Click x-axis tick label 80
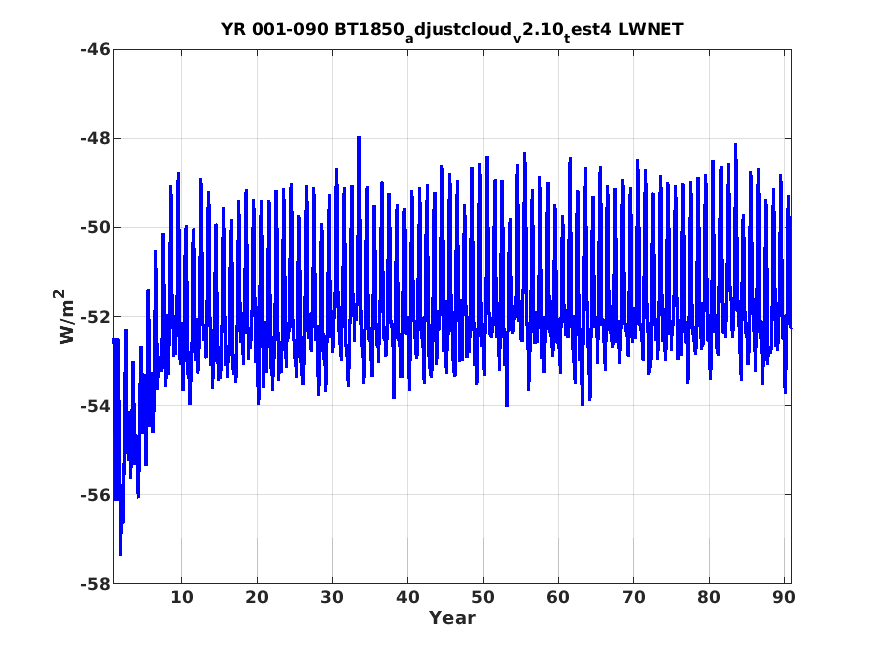Viewport: 875px width, 656px height. click(709, 597)
